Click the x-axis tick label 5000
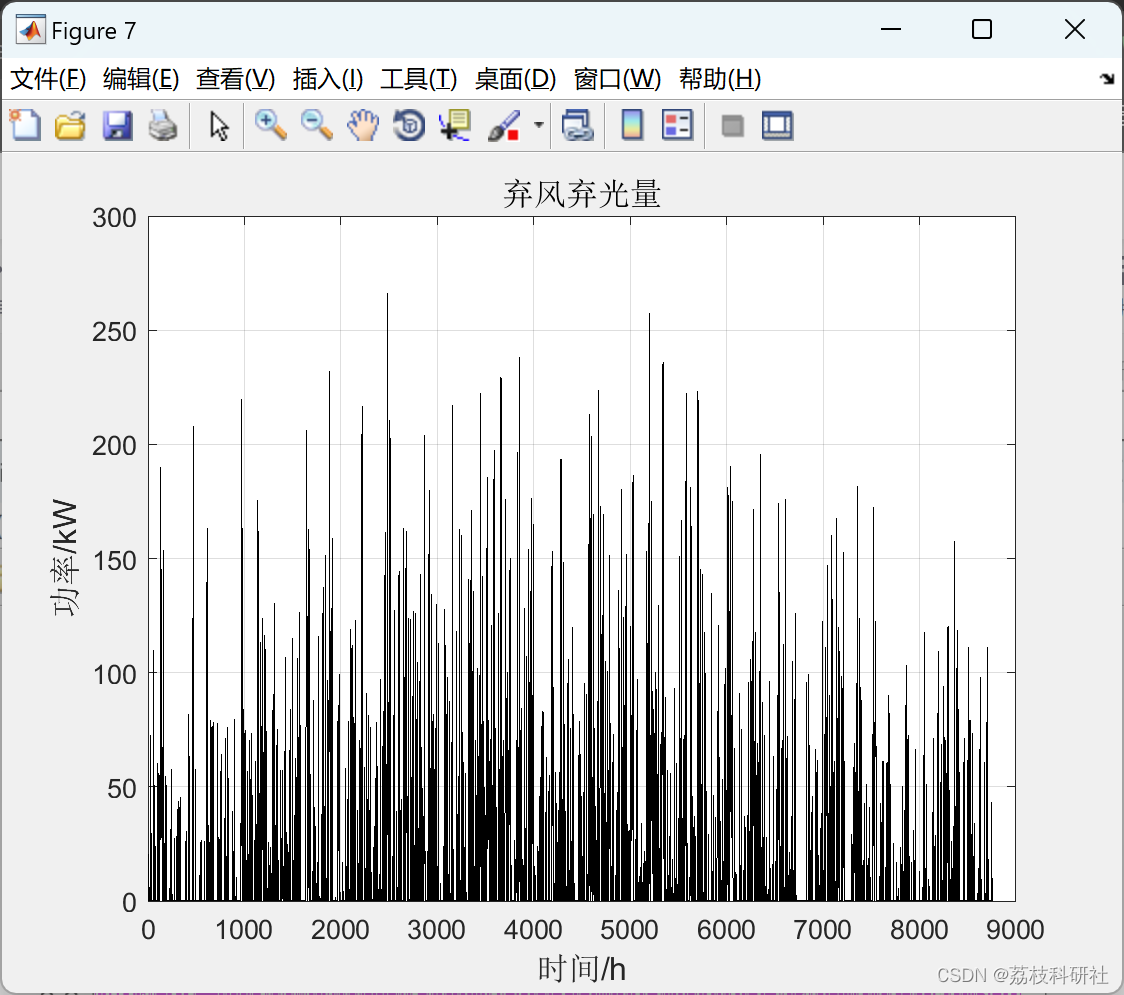The height and width of the screenshot is (995, 1124). pyautogui.click(x=629, y=930)
